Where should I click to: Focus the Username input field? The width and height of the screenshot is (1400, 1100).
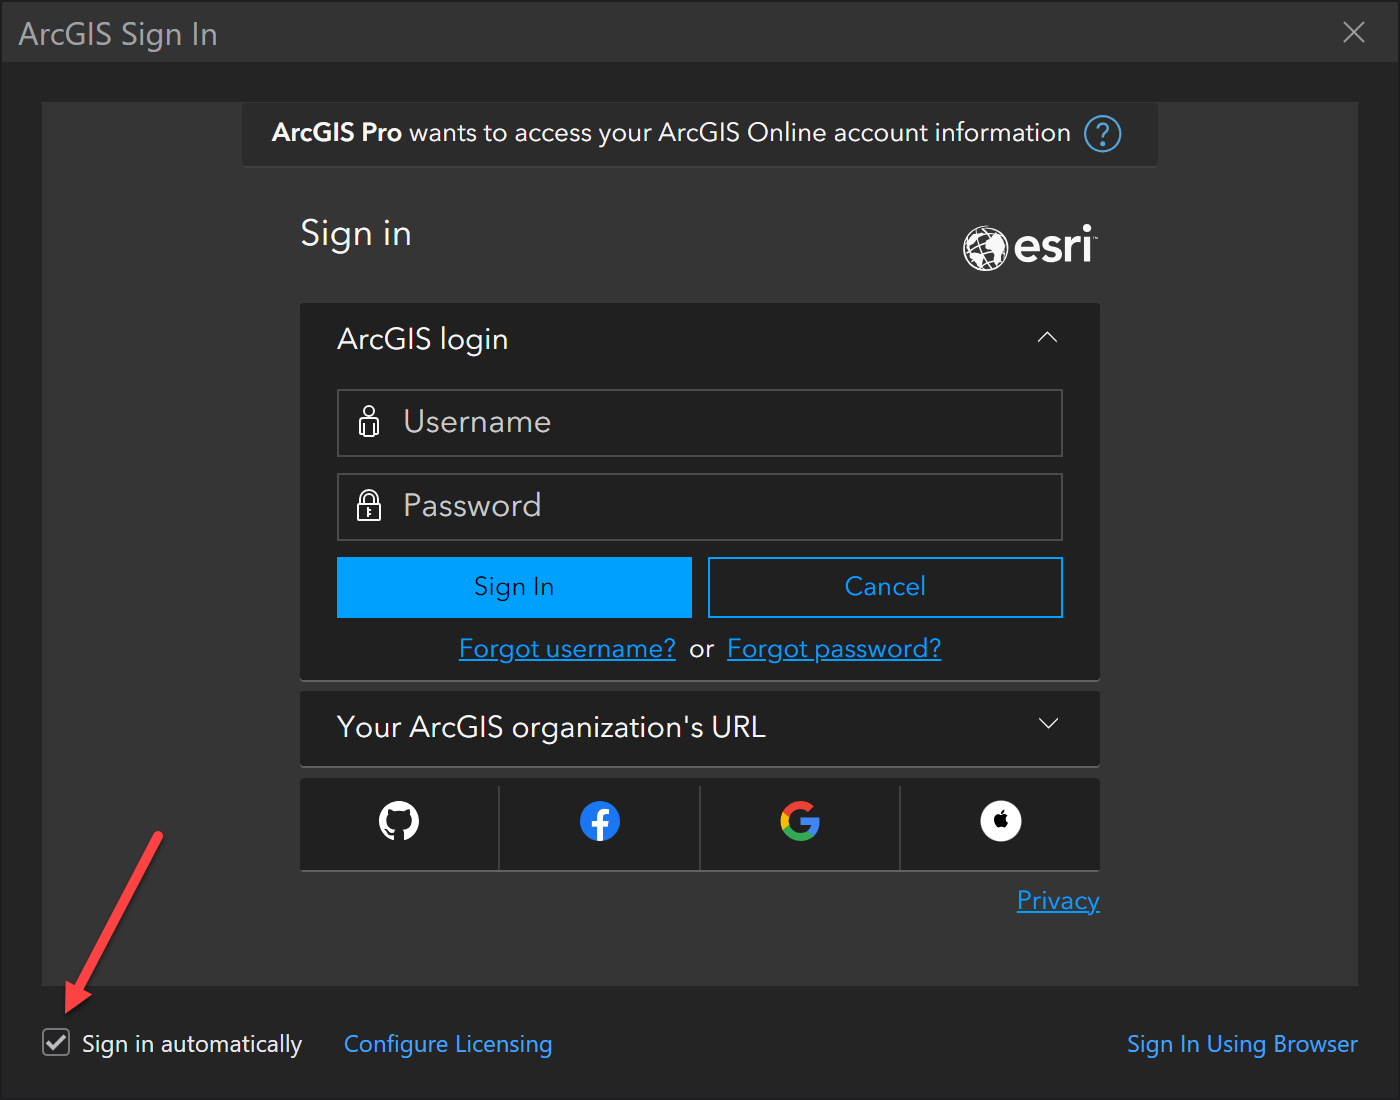click(720, 422)
